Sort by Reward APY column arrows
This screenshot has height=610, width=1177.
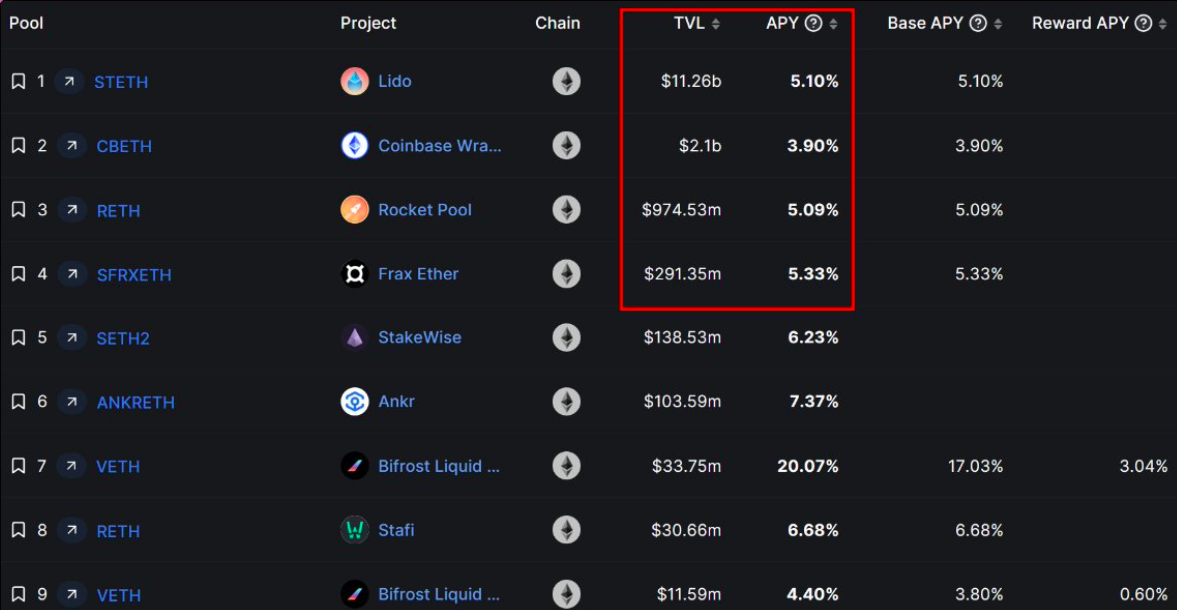click(1163, 24)
